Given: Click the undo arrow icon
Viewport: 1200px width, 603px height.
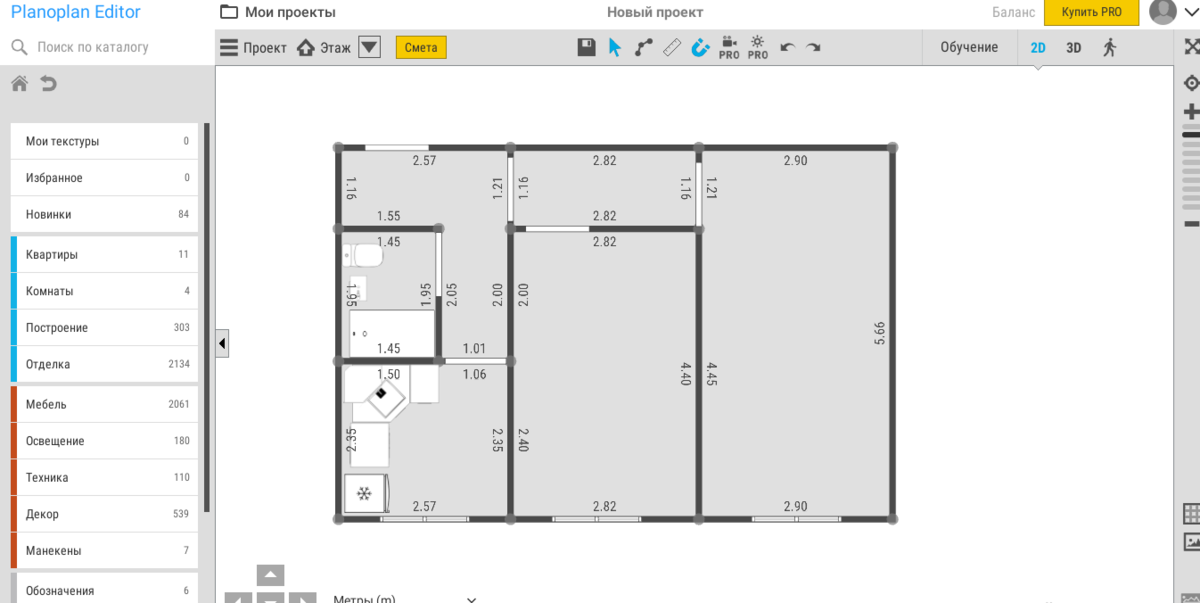Looking at the screenshot, I should (x=787, y=47).
